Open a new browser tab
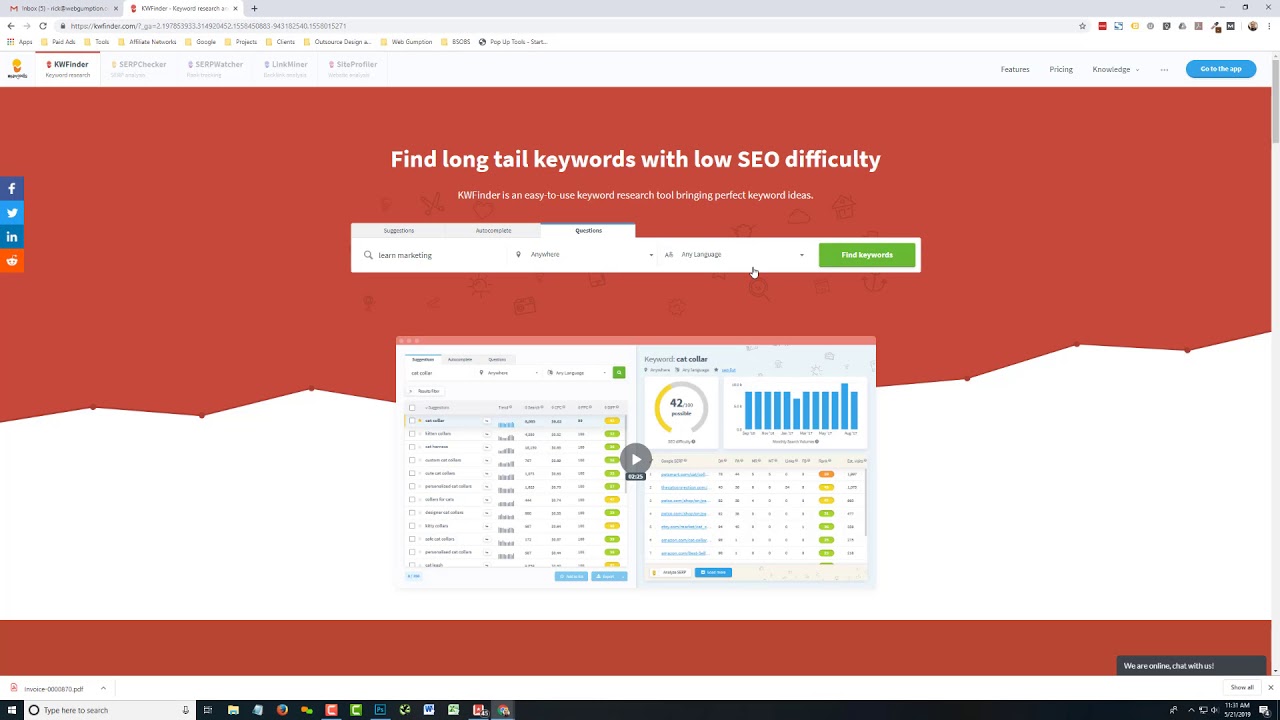Screen dimensions: 1280x720 coord(254,8)
